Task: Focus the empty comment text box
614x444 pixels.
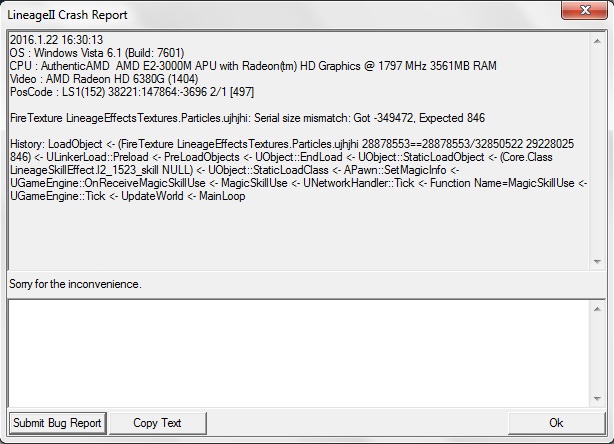Action: click(x=300, y=351)
